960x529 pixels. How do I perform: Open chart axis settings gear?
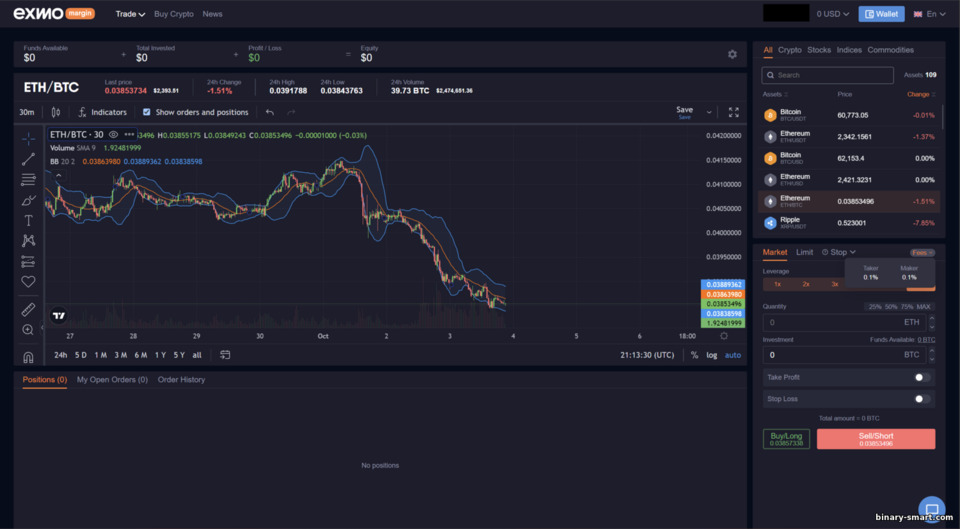pos(724,336)
